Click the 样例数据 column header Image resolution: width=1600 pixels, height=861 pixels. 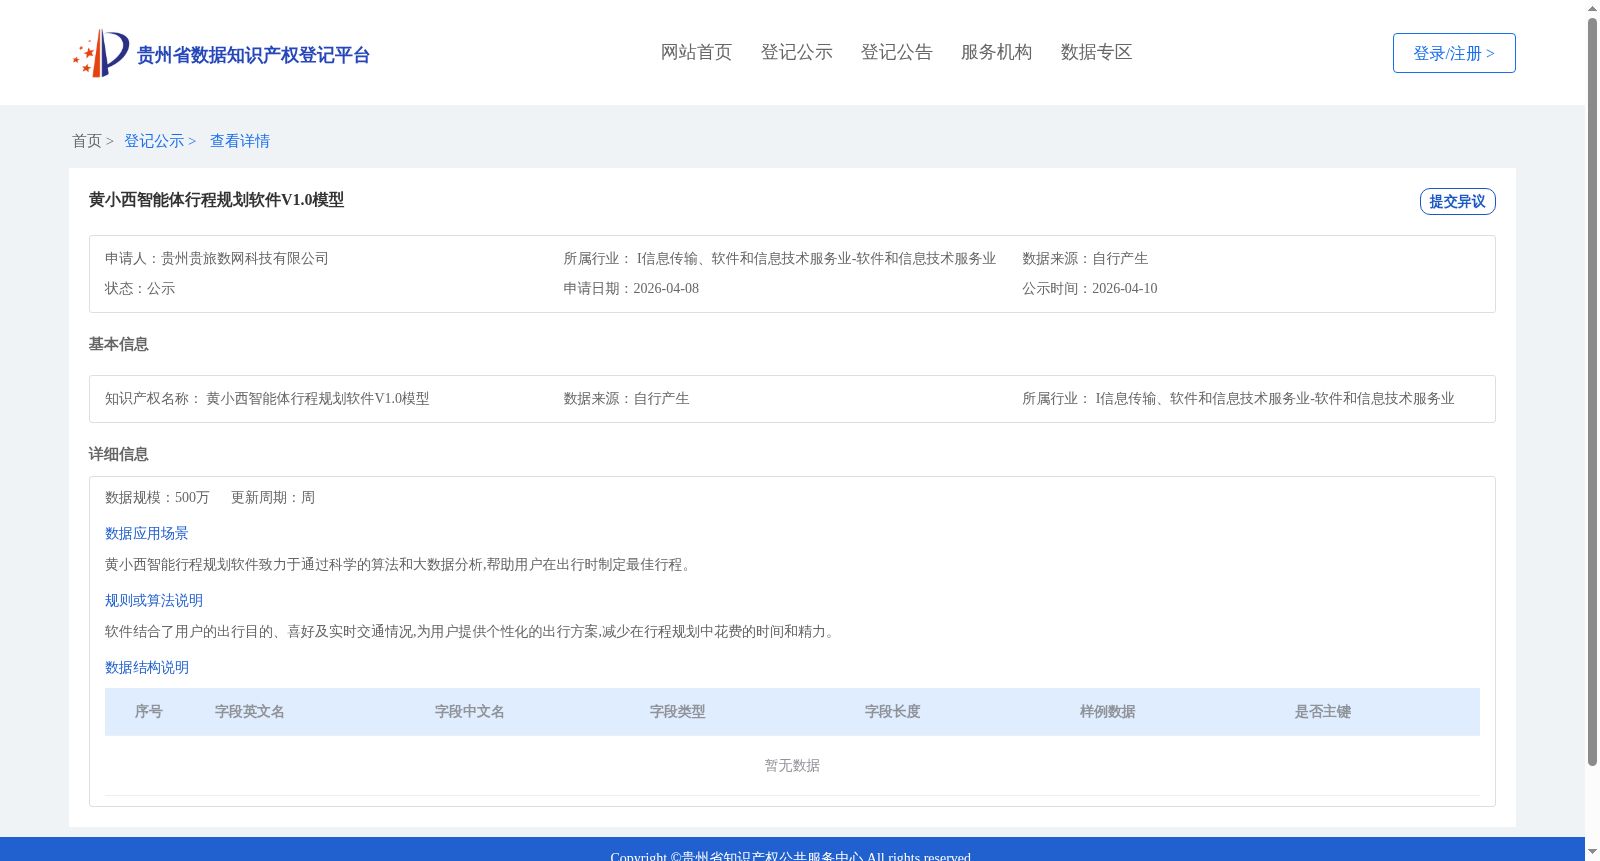[x=1108, y=711]
